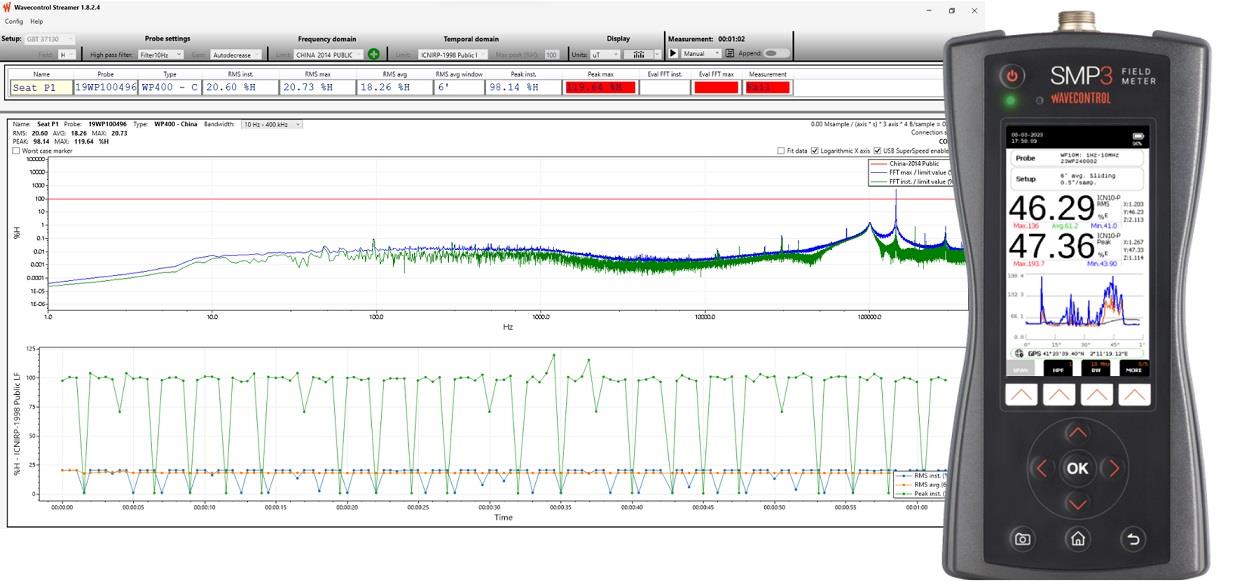The width and height of the screenshot is (1235, 582).
Task: Click the SMP3 navigation right arrow
Action: [x=1112, y=468]
